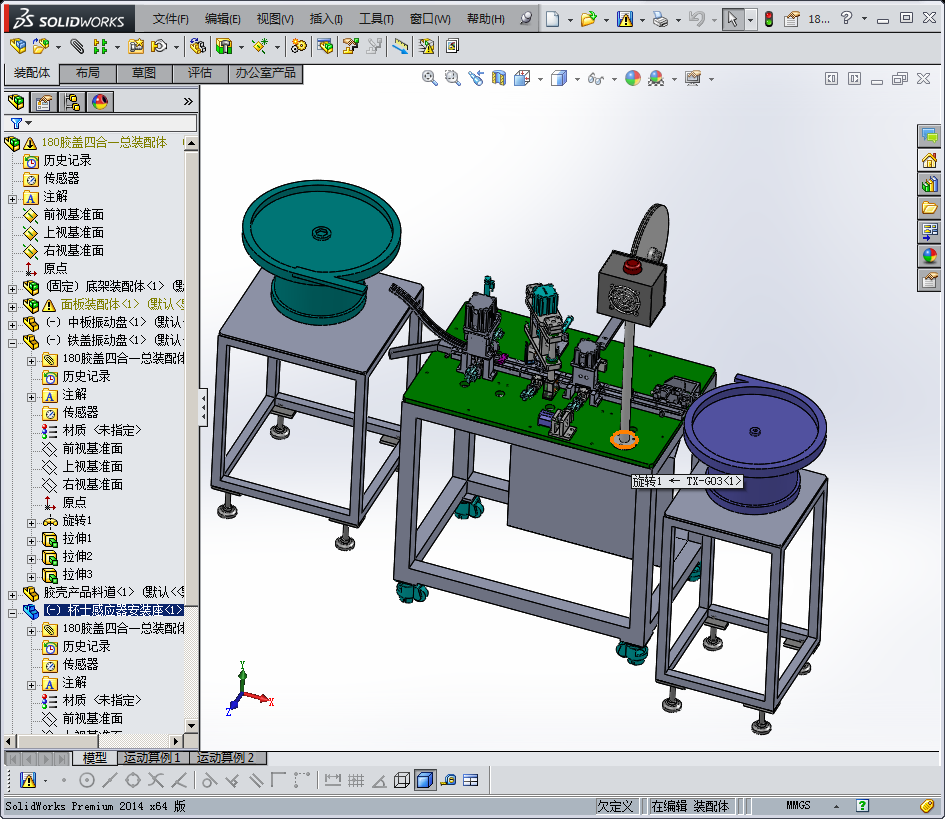
Task: Click the Section View icon
Action: (x=499, y=78)
